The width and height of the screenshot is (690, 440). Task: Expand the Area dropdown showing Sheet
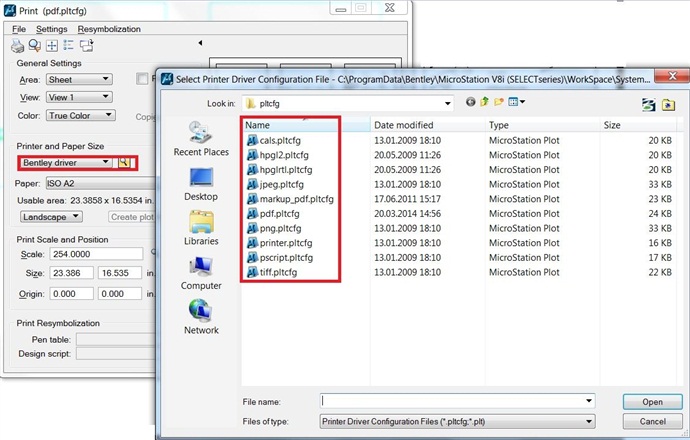[78, 79]
